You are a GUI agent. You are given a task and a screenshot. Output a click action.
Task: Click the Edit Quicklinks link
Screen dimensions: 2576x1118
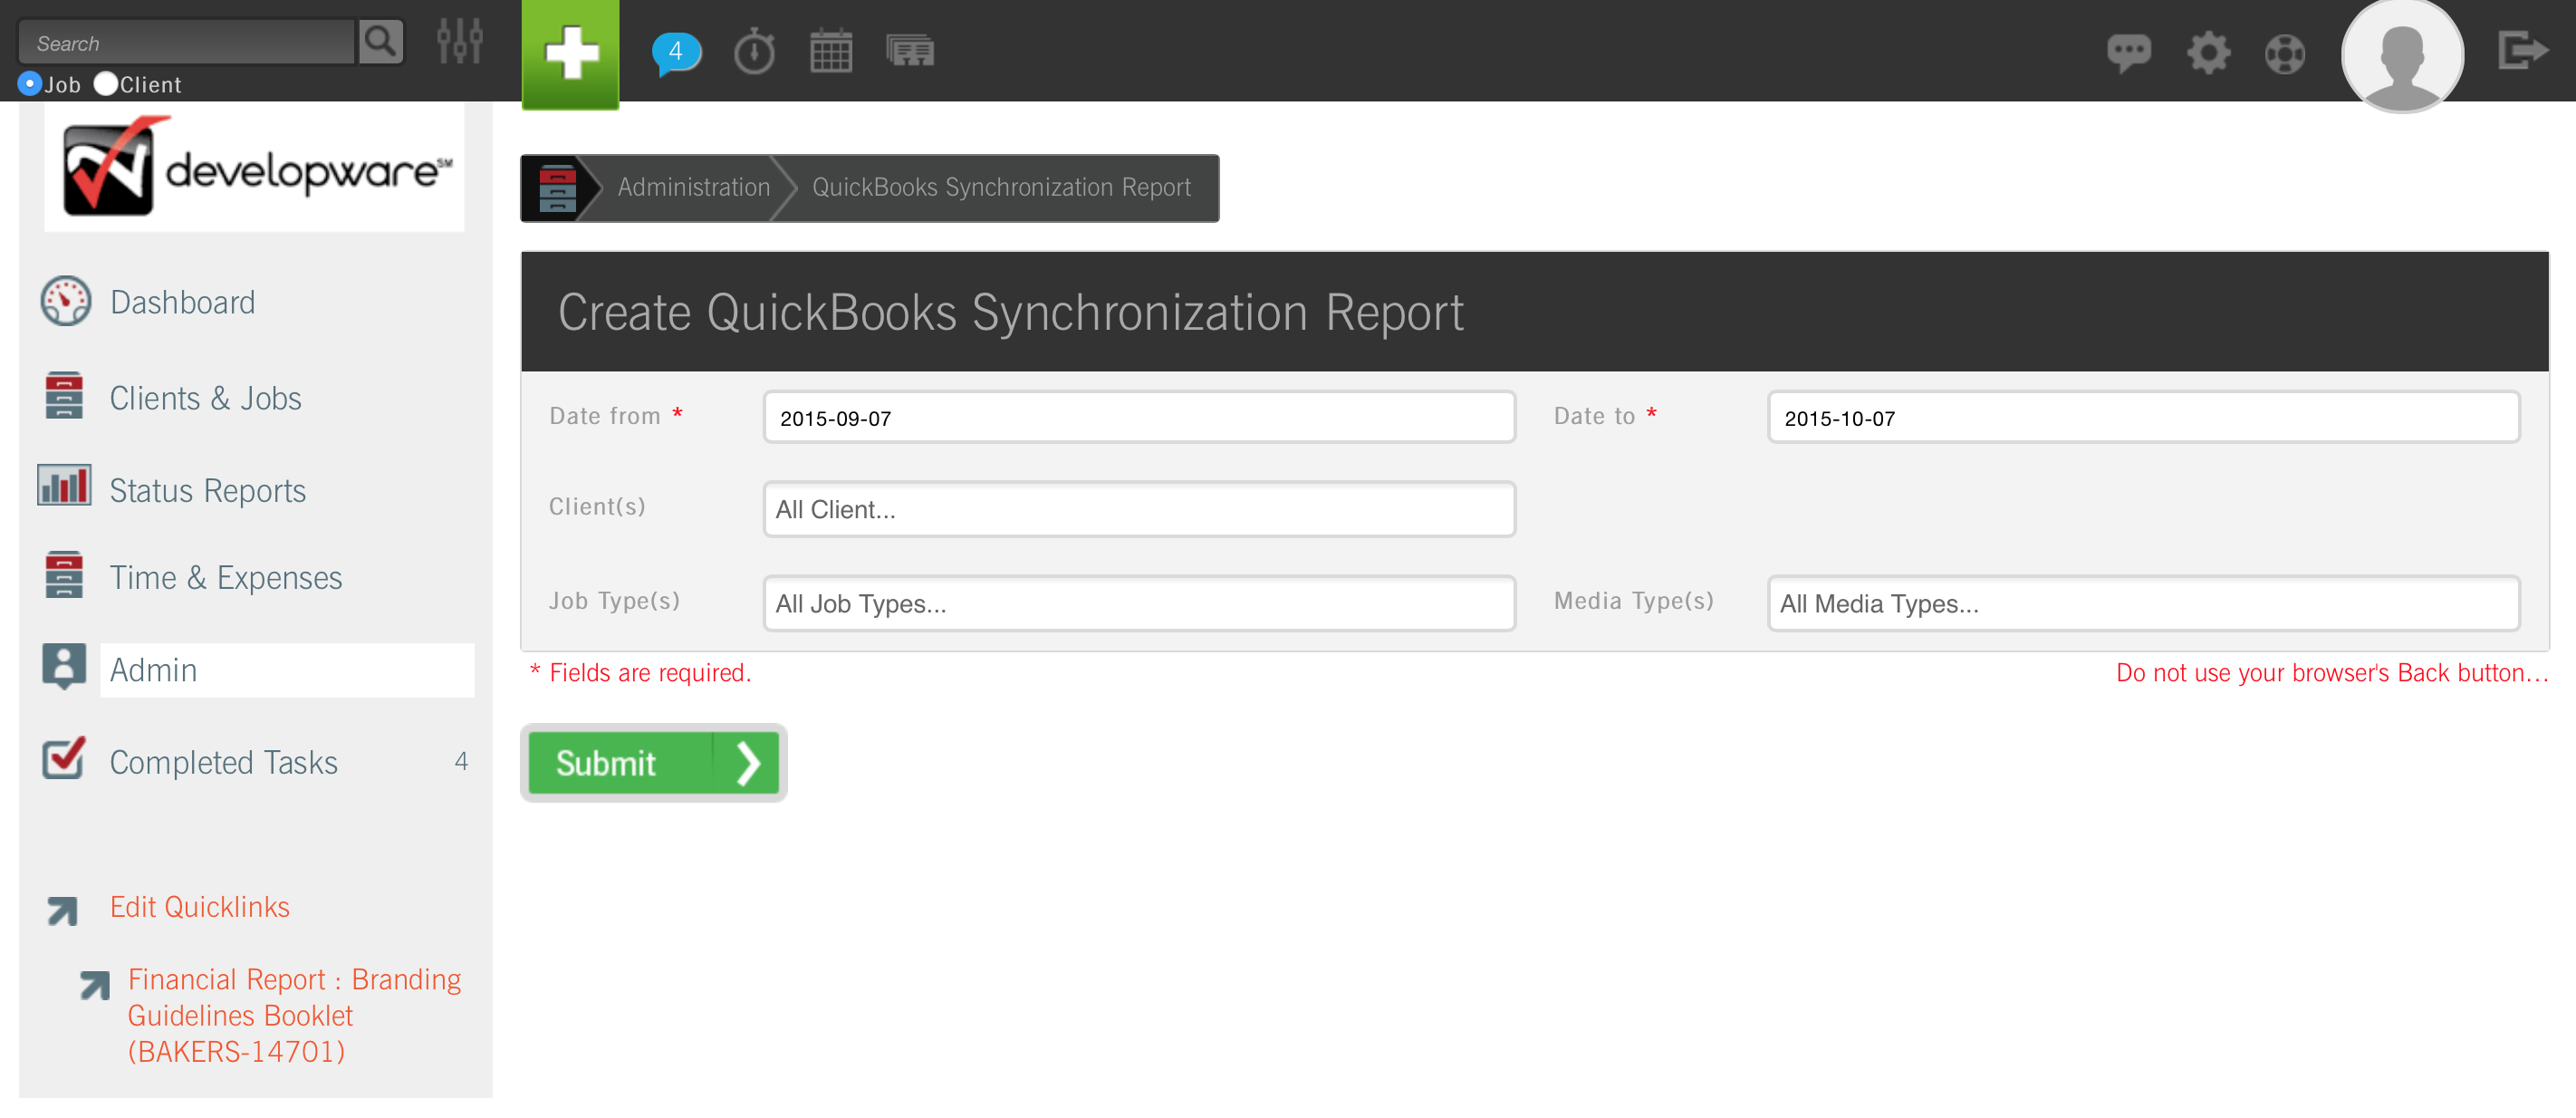click(200, 907)
